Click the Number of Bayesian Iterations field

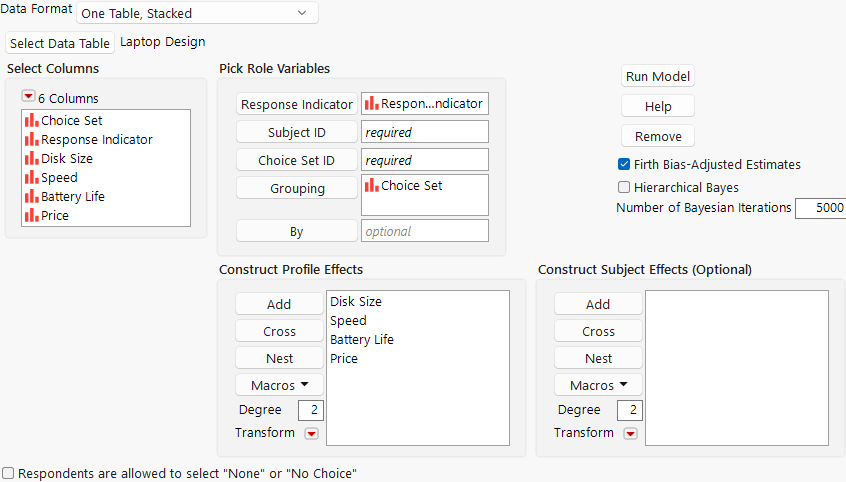tap(820, 208)
